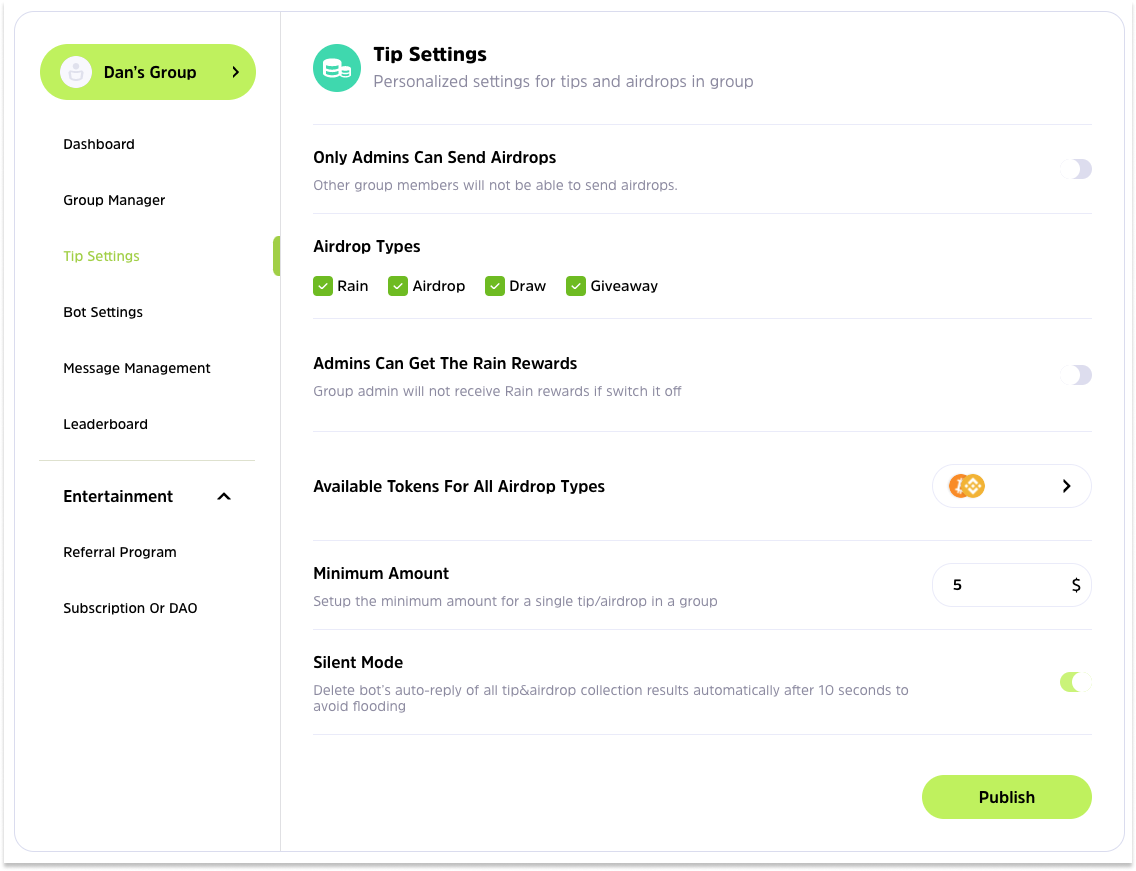Open Dan's Group chevron arrow

pos(236,72)
